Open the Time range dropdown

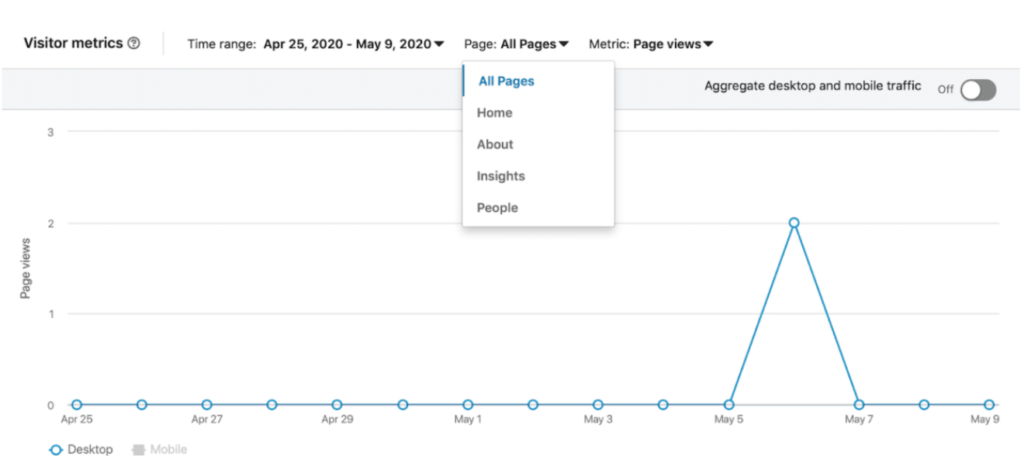tap(353, 44)
